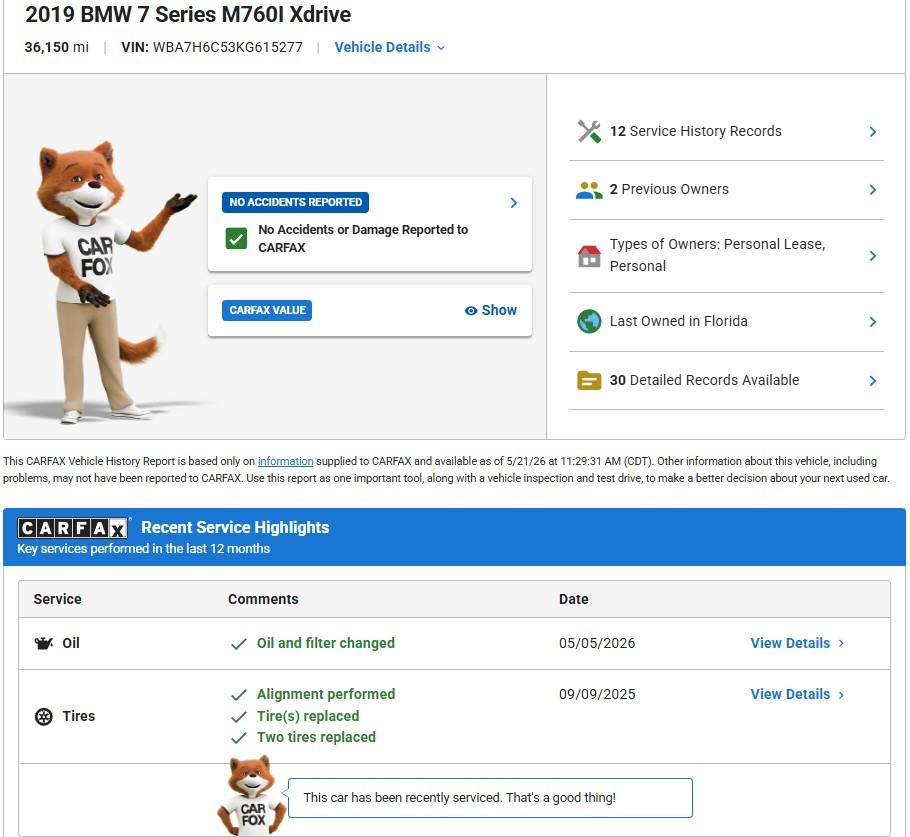Click the tire wheel service icon
Image resolution: width=910 pixels, height=837 pixels.
(44, 716)
